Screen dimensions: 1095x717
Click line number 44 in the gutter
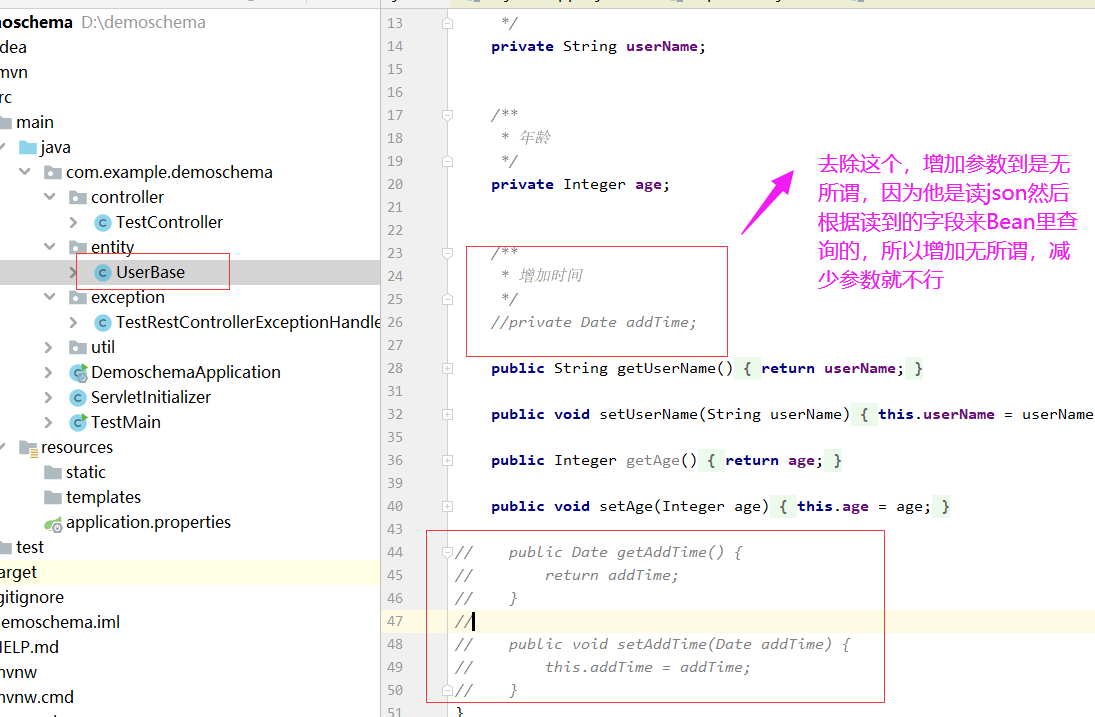(x=395, y=551)
